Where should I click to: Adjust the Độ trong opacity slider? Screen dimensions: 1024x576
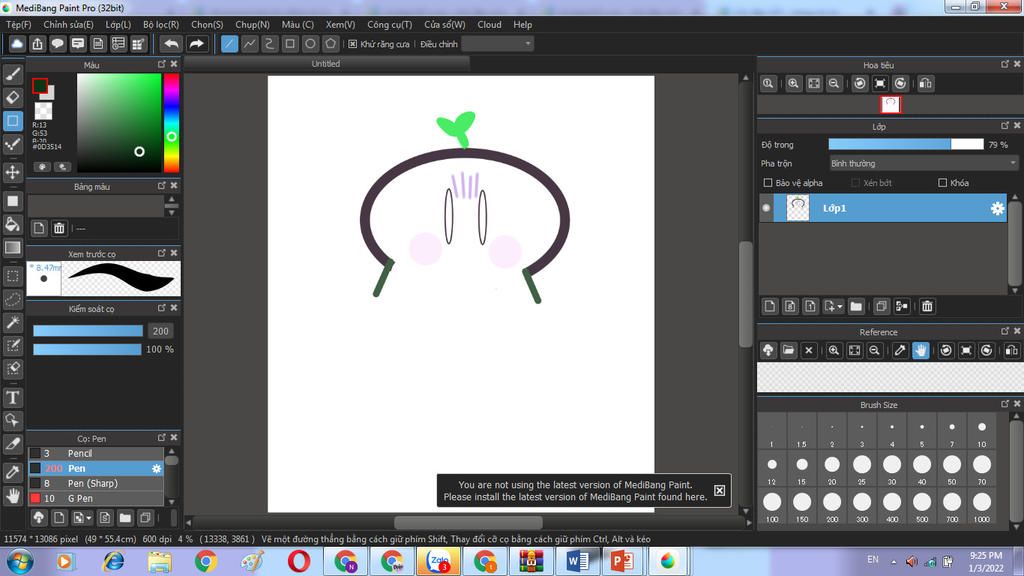click(x=906, y=144)
